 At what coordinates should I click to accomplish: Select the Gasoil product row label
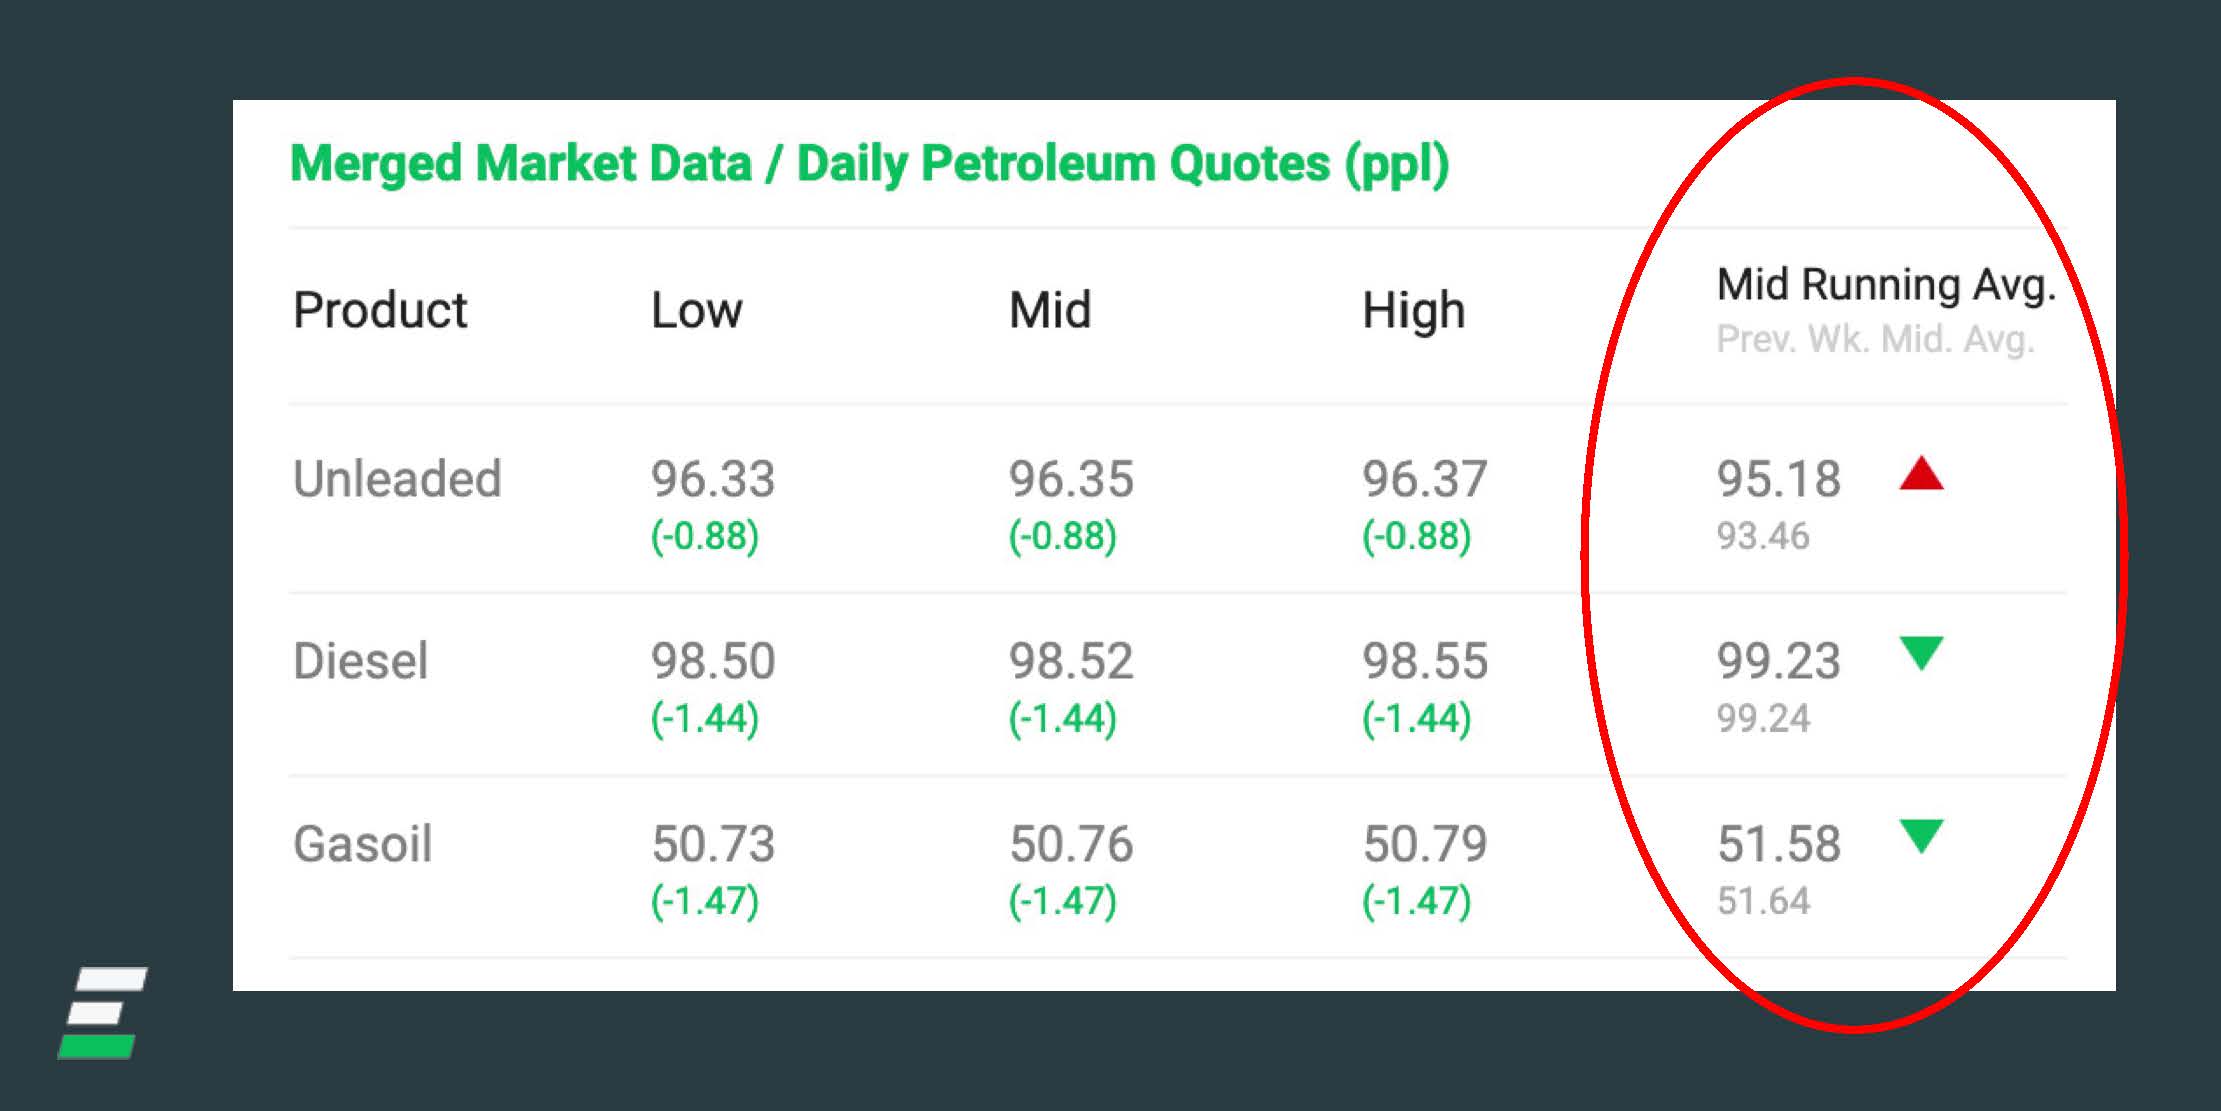click(x=362, y=844)
